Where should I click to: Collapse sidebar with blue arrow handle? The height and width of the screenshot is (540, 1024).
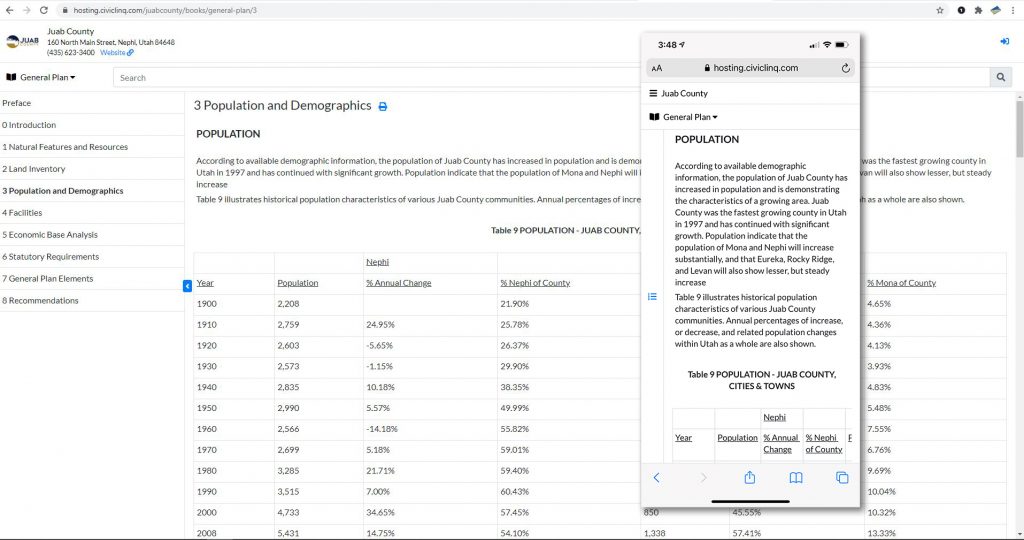(x=187, y=285)
